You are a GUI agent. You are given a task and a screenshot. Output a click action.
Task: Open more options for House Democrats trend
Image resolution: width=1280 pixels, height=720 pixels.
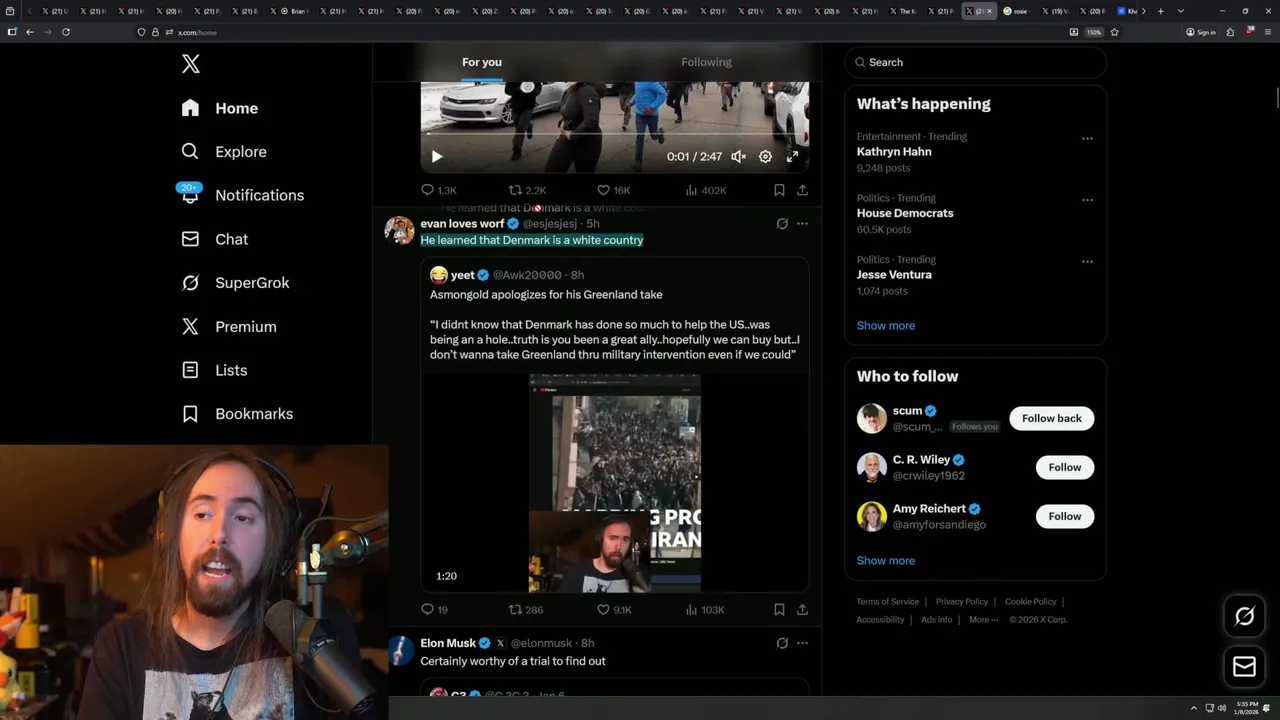point(1087,200)
